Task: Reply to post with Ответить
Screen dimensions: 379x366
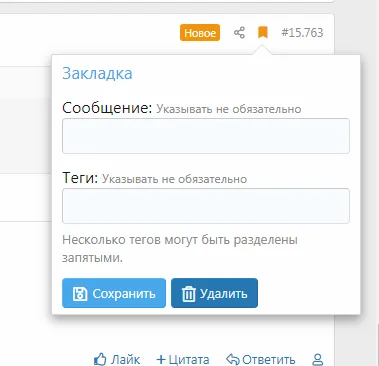Action: [x=260, y=359]
